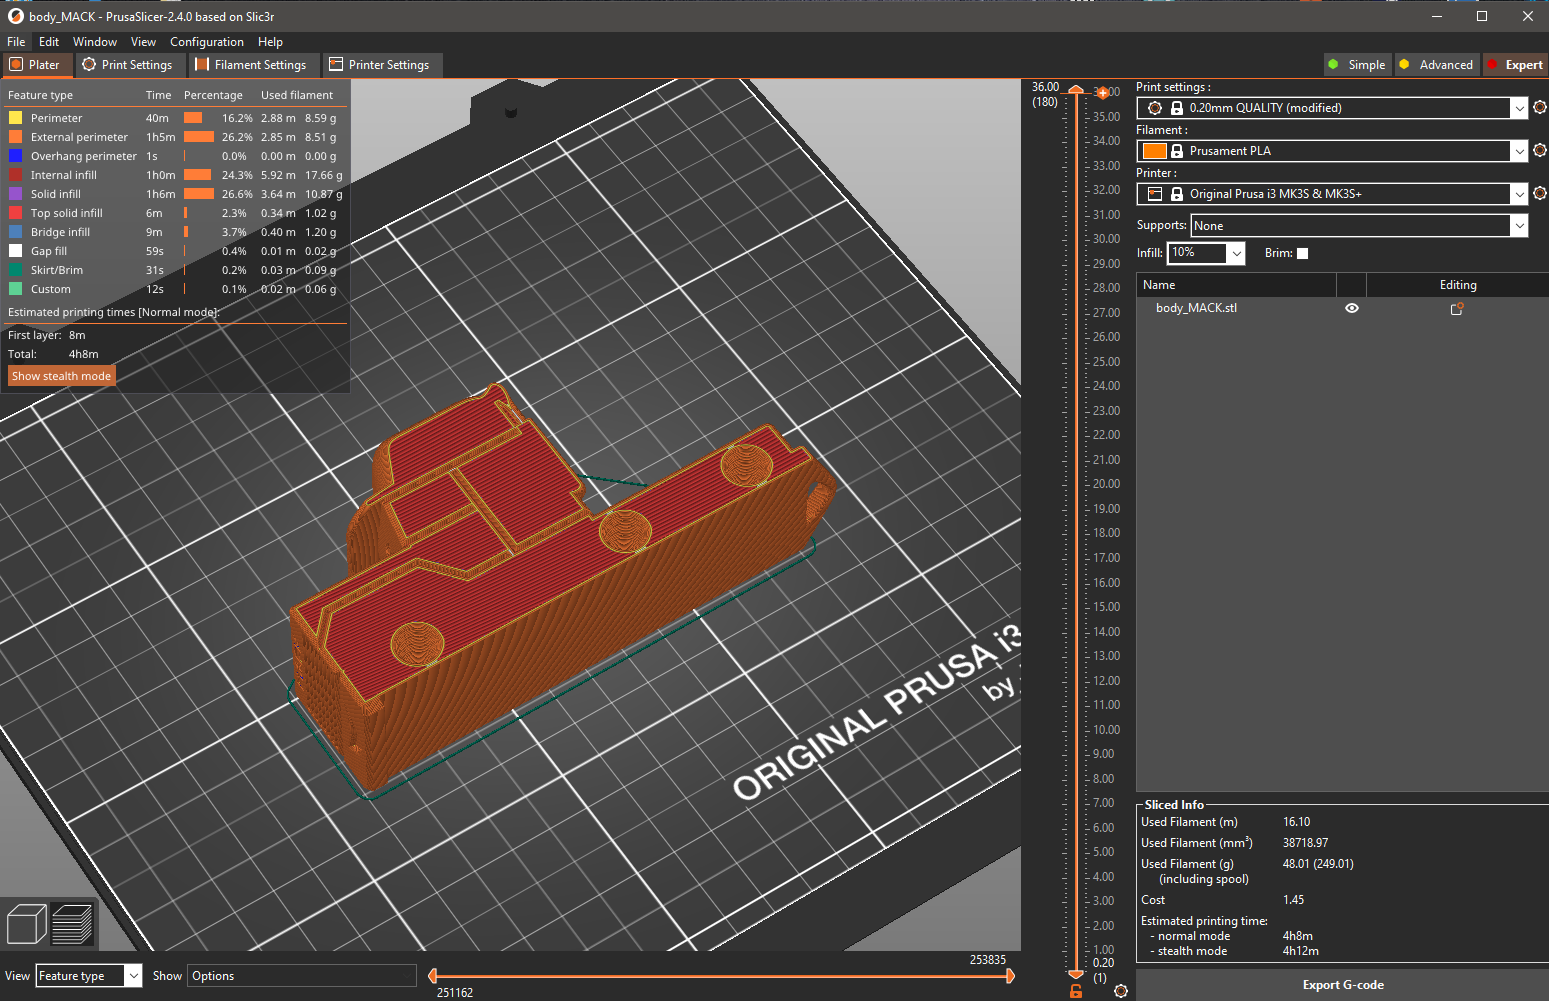Switch to 3D editor view cube icon

click(x=27, y=923)
